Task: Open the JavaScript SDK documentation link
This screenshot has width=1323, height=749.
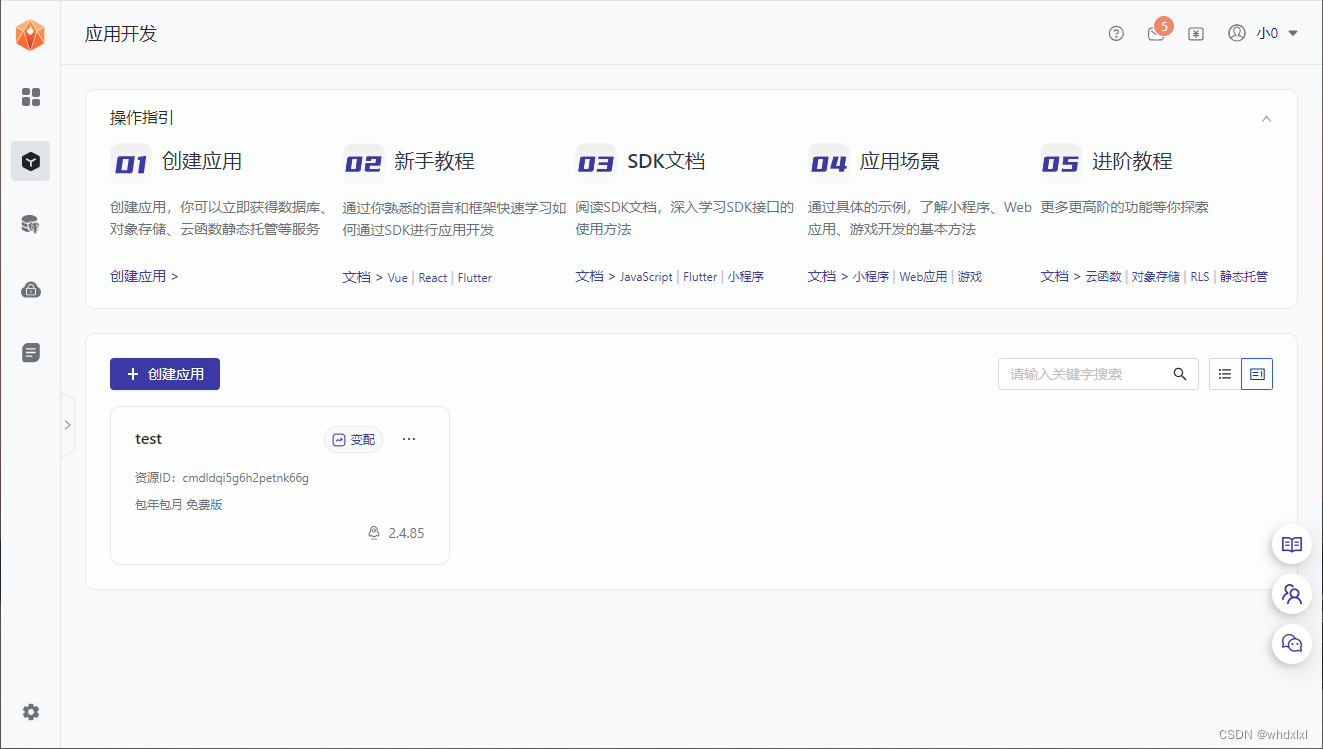Action: click(646, 277)
